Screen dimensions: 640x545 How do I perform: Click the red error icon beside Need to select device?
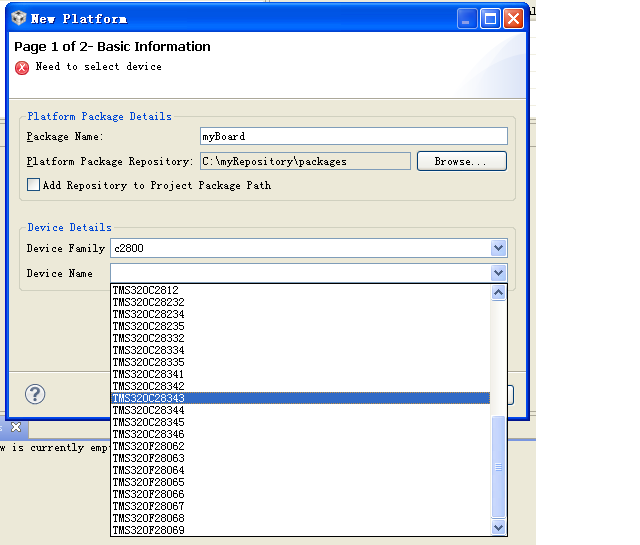coord(22,68)
